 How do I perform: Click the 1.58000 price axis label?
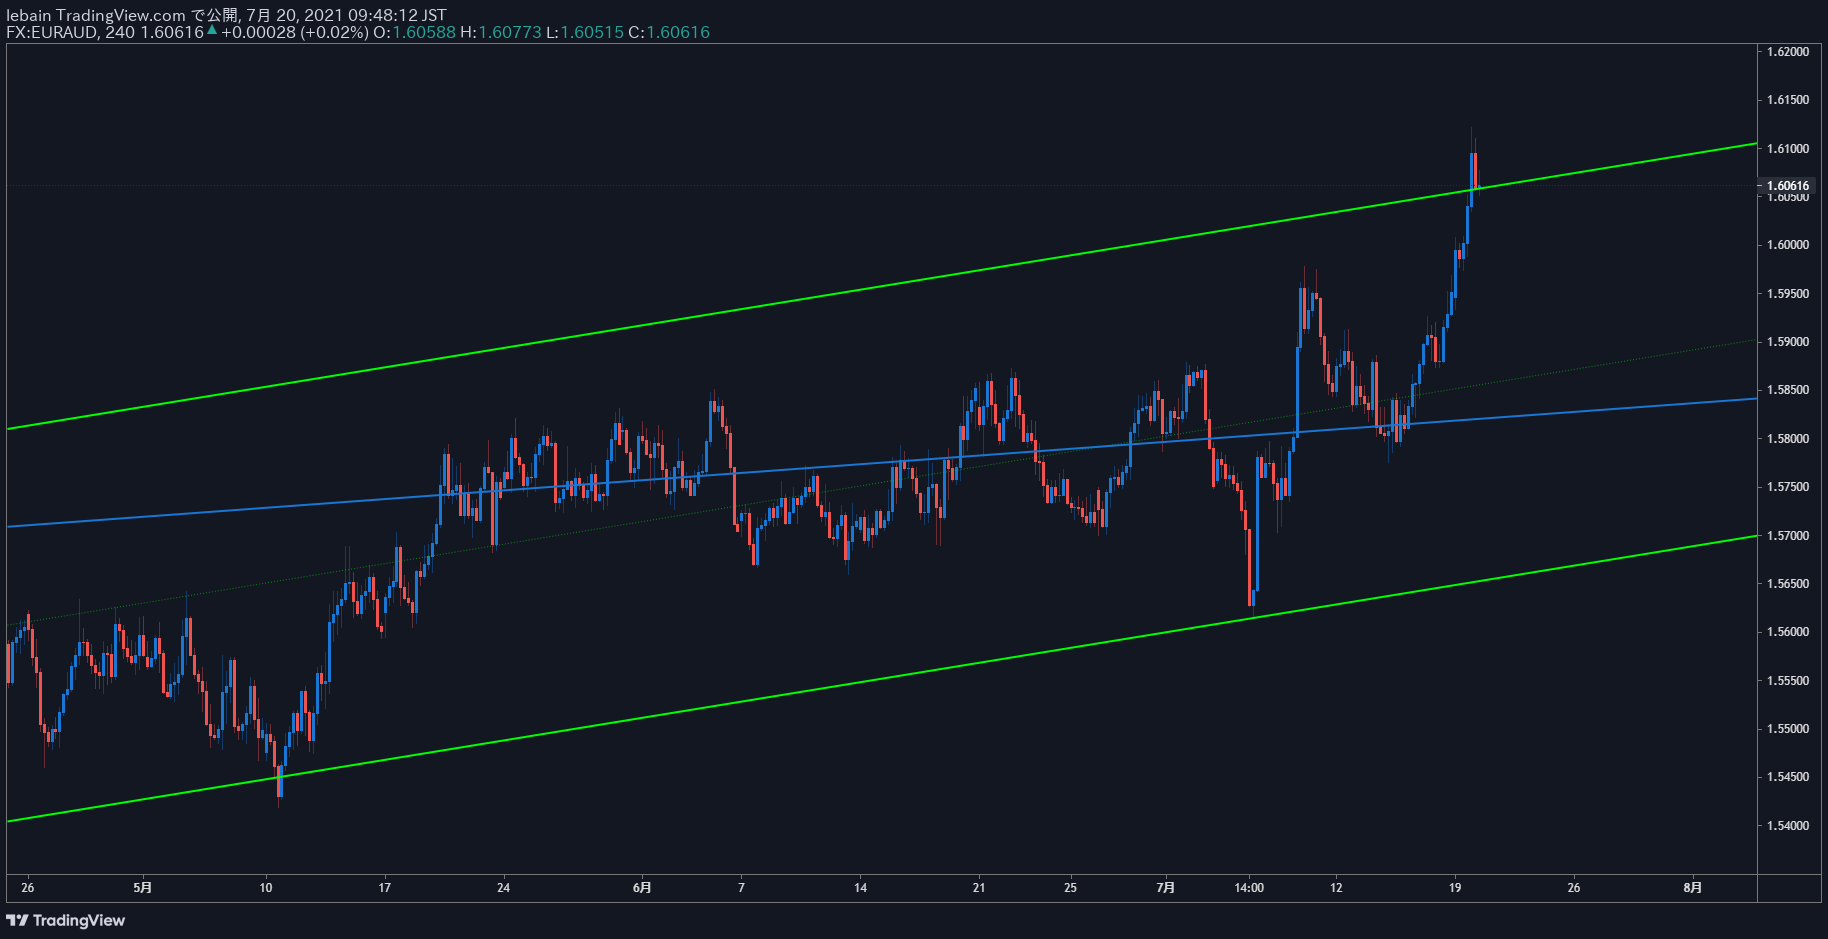(x=1788, y=439)
